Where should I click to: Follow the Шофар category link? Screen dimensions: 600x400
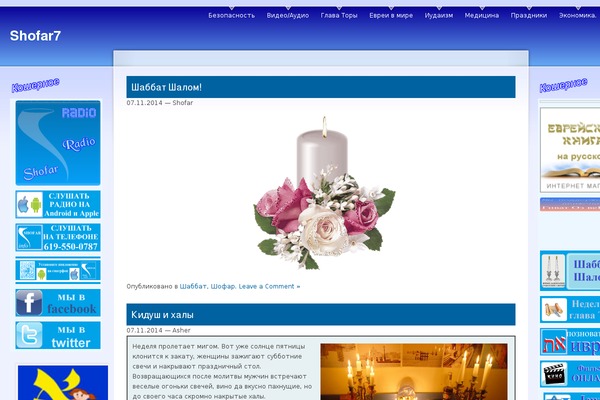pos(223,286)
